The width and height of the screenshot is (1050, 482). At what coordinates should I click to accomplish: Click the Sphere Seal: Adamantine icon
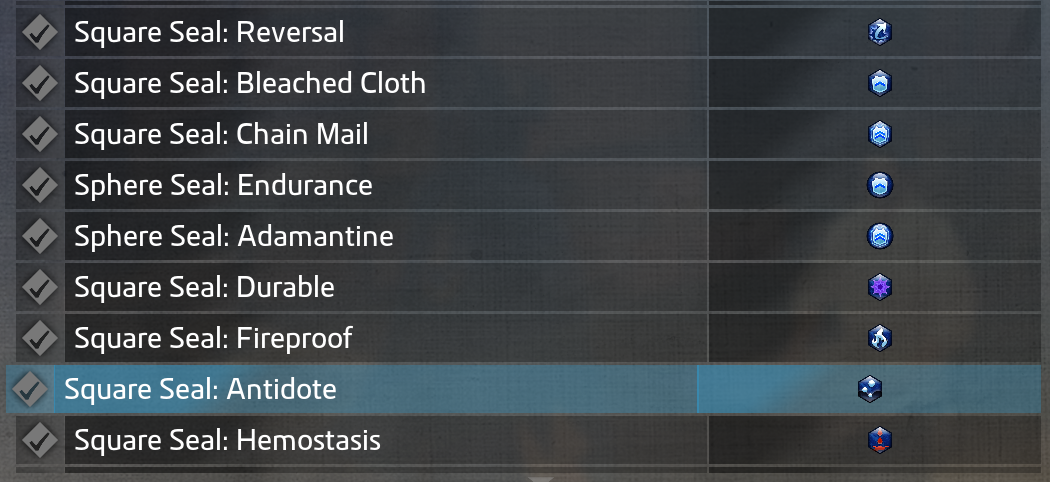[x=879, y=236]
